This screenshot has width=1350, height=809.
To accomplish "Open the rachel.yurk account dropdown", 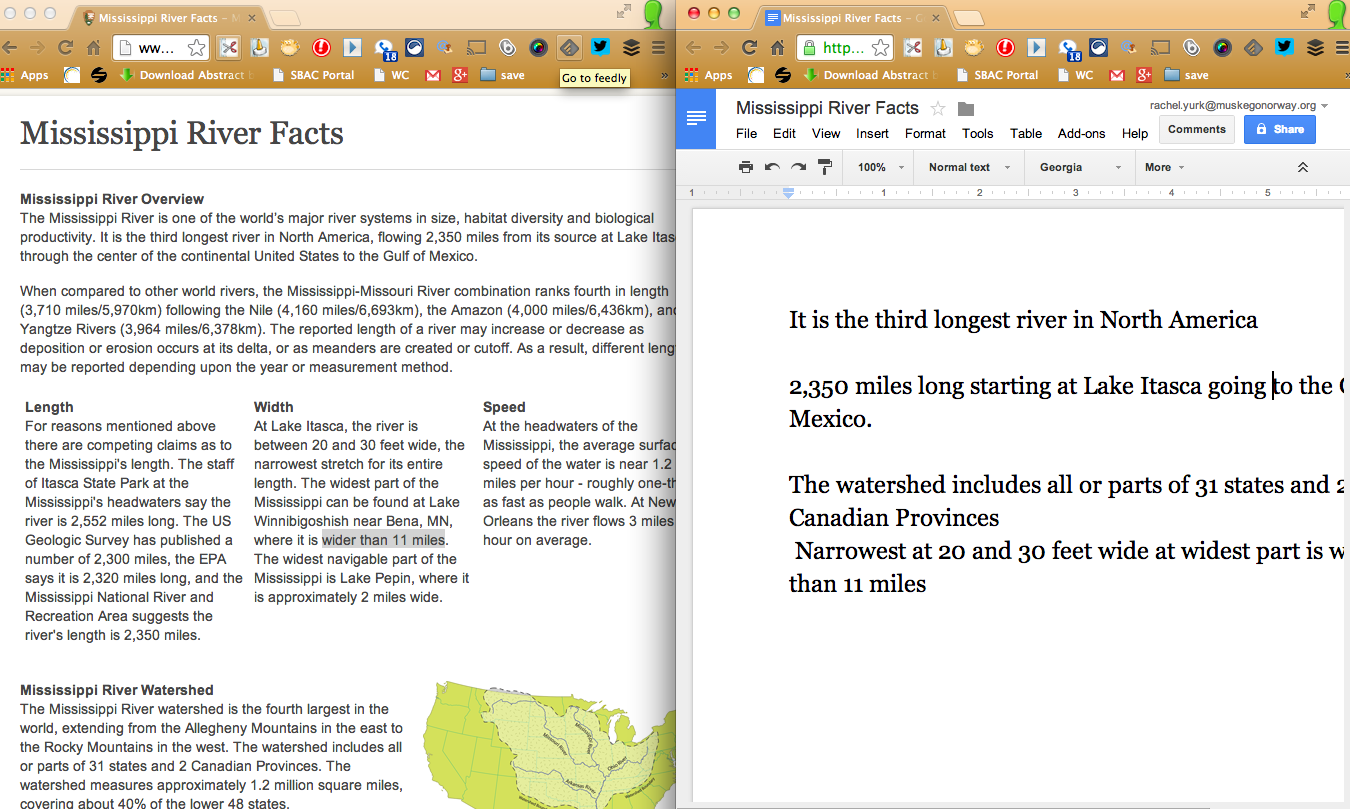I will click(x=1239, y=105).
